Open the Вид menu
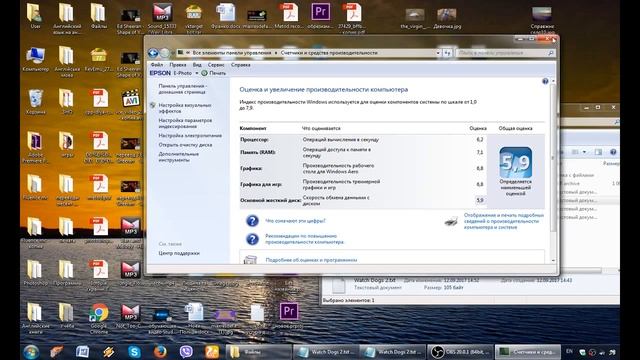Image resolution: width=640 pixels, height=360 pixels. pyautogui.click(x=197, y=65)
